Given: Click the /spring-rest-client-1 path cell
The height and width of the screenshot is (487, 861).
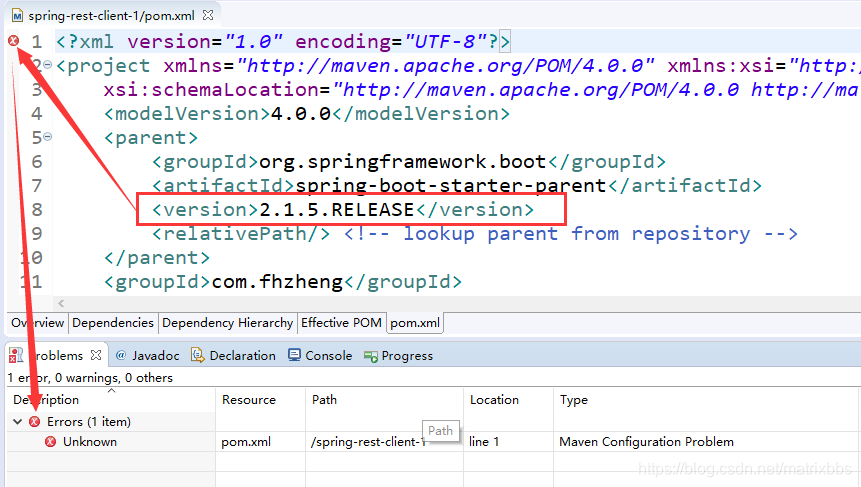Looking at the screenshot, I should (x=368, y=442).
